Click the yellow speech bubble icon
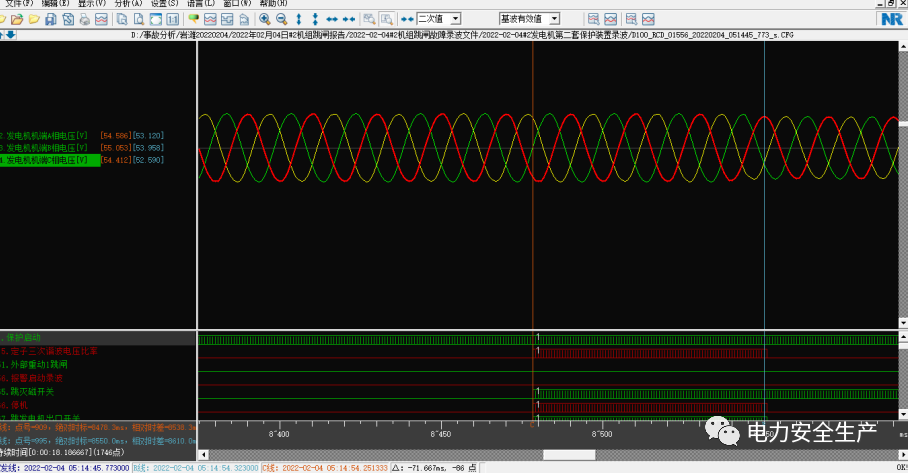 [193, 19]
